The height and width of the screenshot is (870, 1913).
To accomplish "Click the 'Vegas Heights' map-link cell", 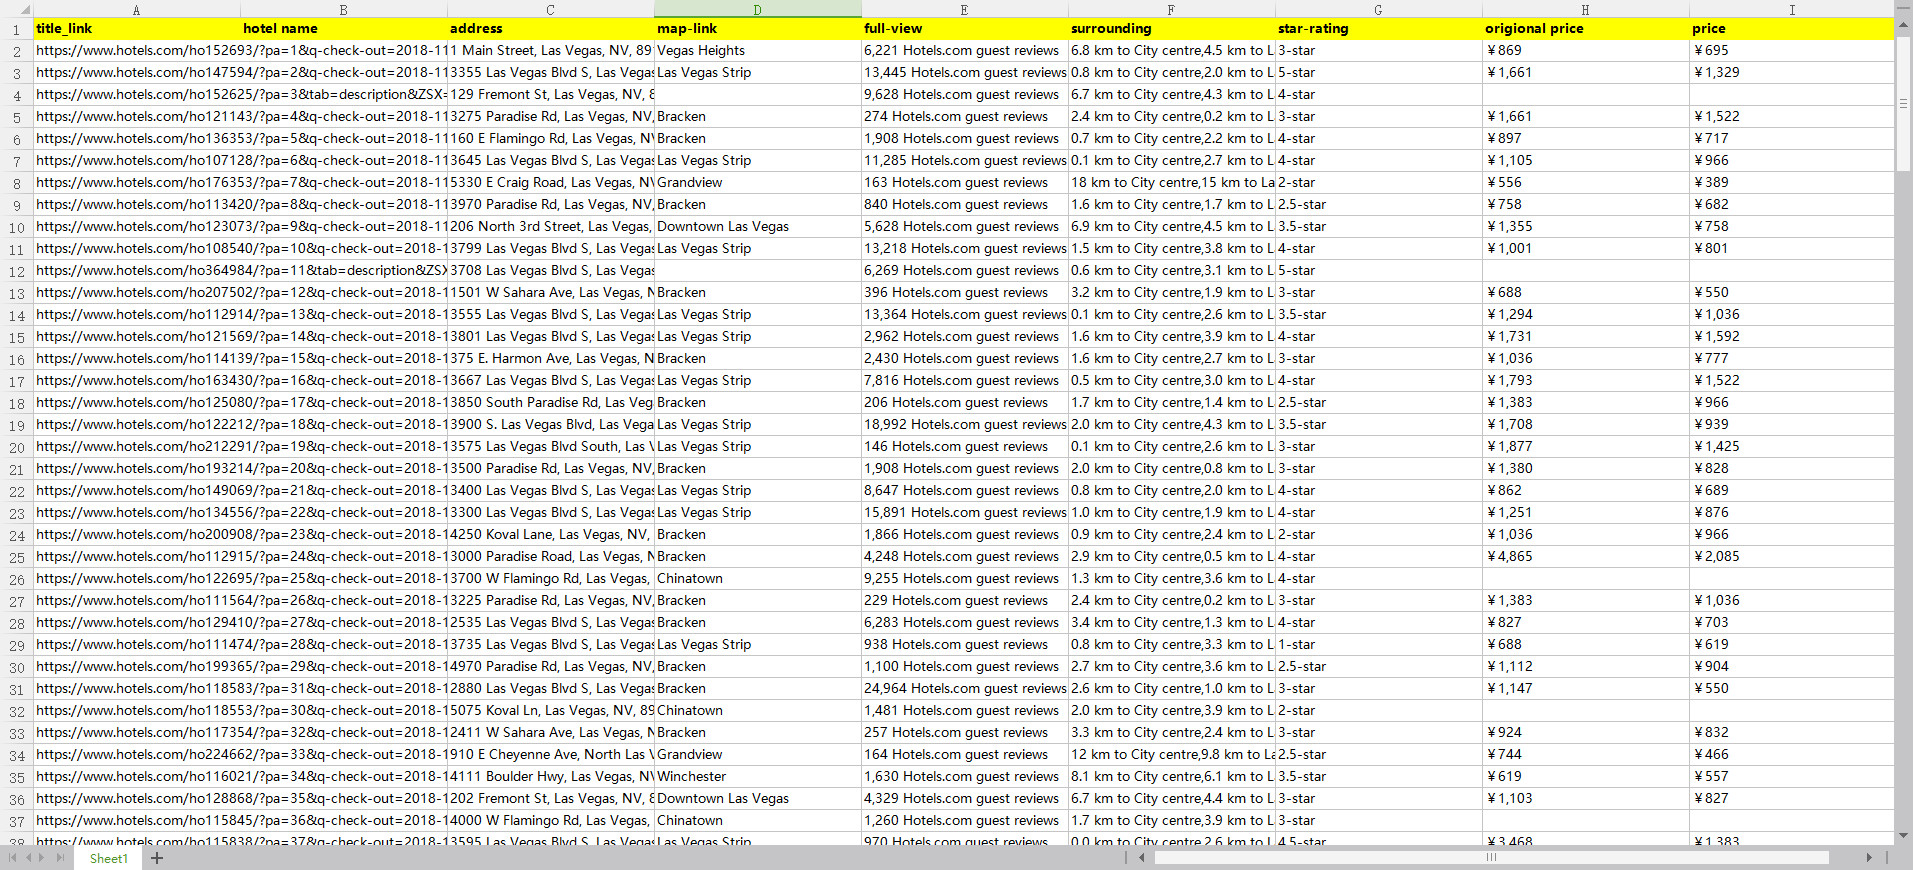I will pos(757,51).
